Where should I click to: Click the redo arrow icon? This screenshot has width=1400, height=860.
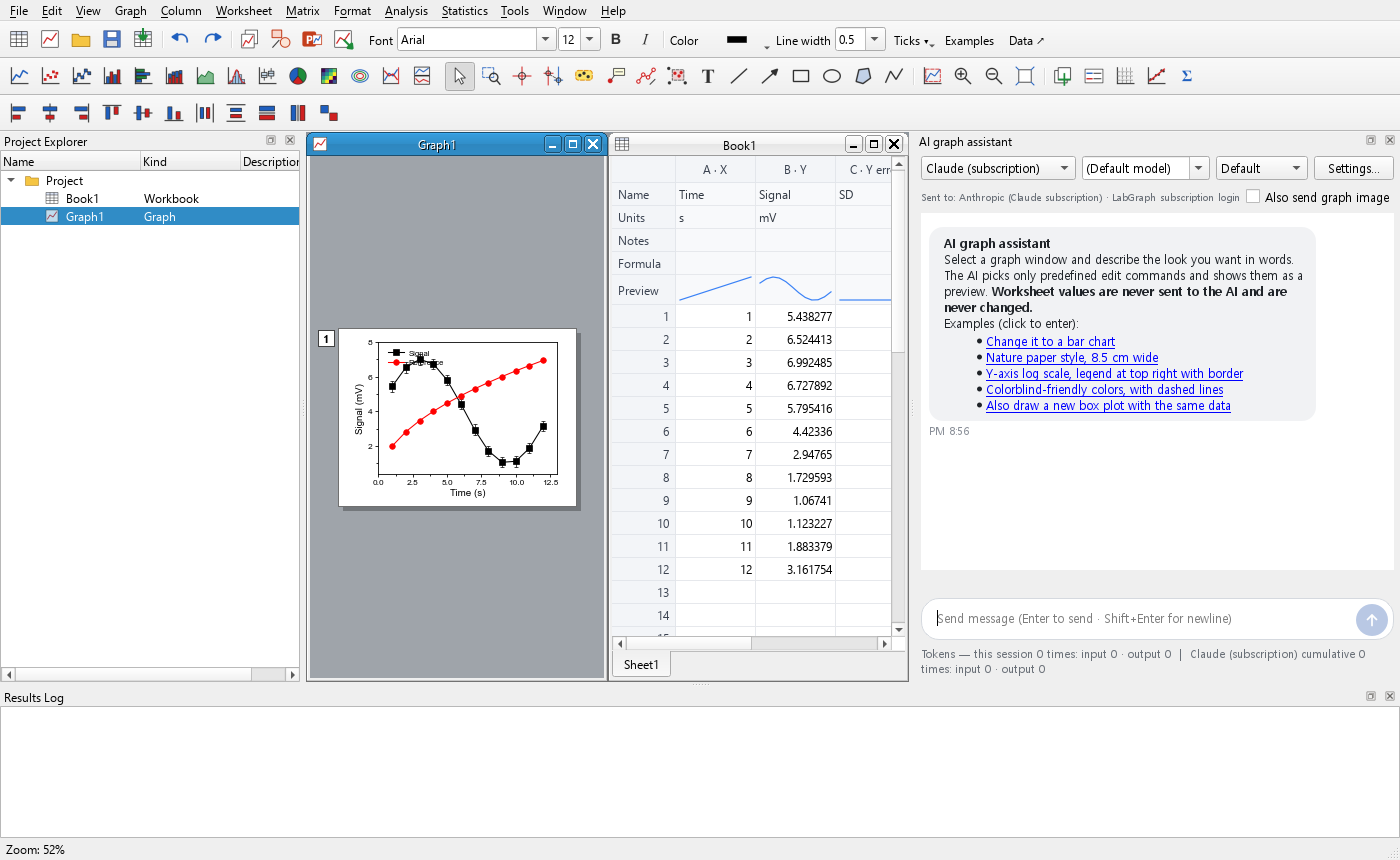tap(212, 40)
